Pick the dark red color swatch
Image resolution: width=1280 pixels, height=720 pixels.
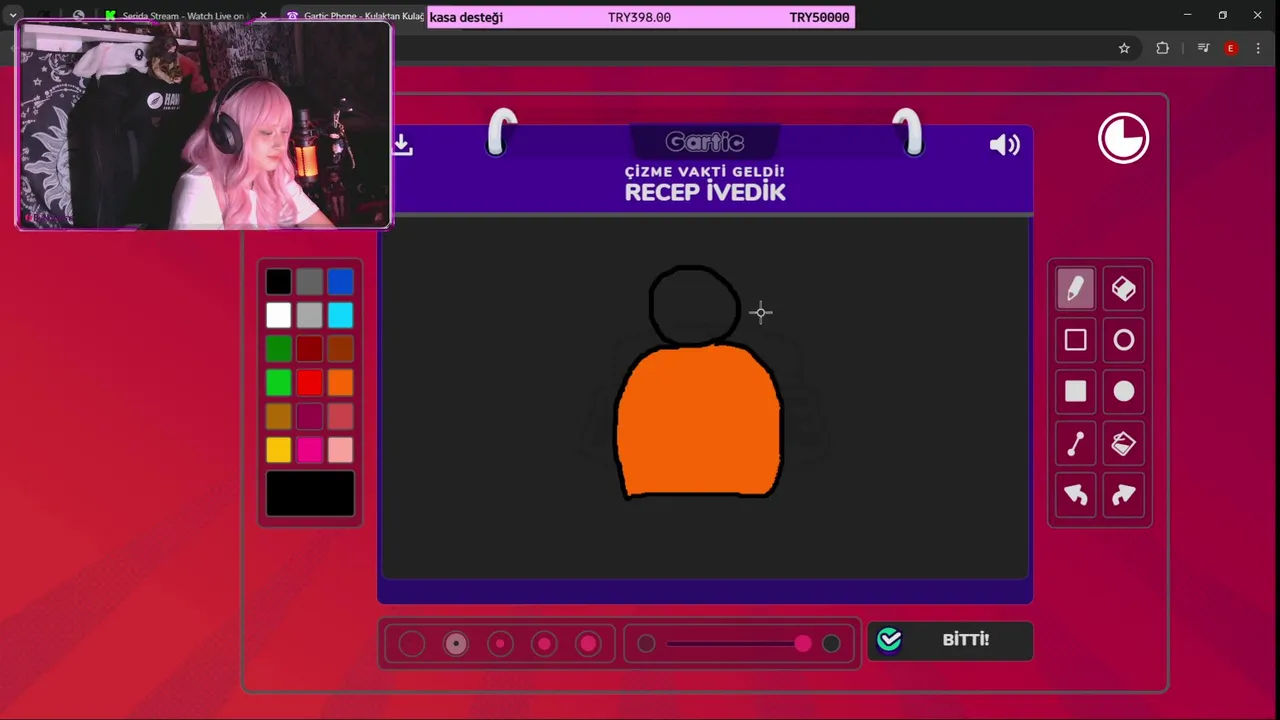(x=310, y=349)
